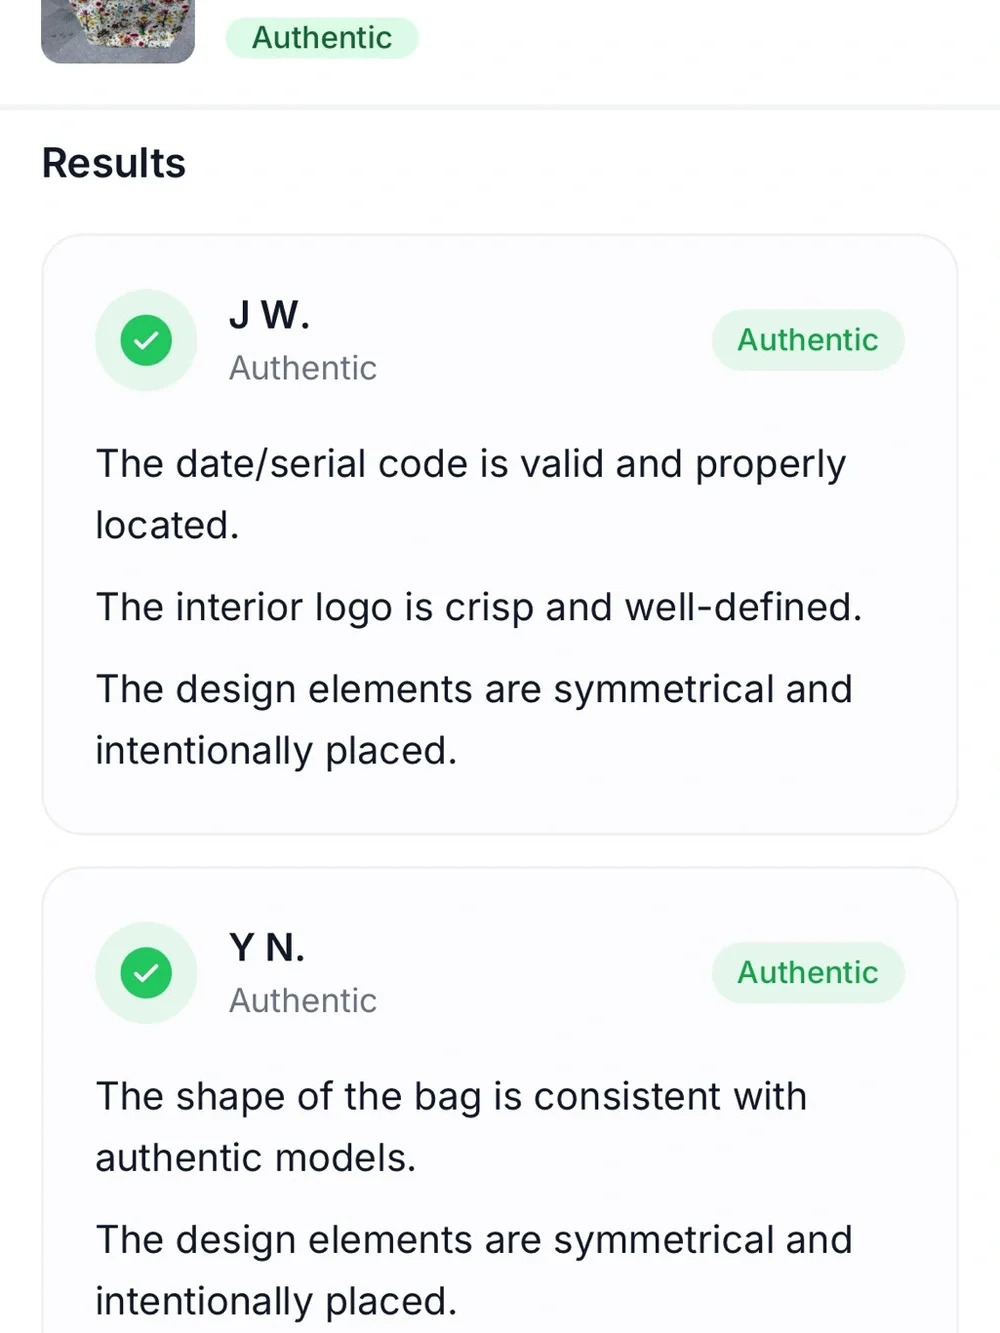Tap the light green circle around J W. checkmark
The height and width of the screenshot is (1333, 1000).
146,340
